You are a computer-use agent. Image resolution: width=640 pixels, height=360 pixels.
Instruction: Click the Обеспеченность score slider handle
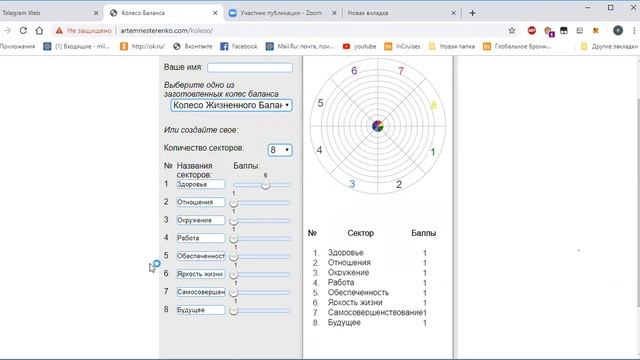(233, 257)
